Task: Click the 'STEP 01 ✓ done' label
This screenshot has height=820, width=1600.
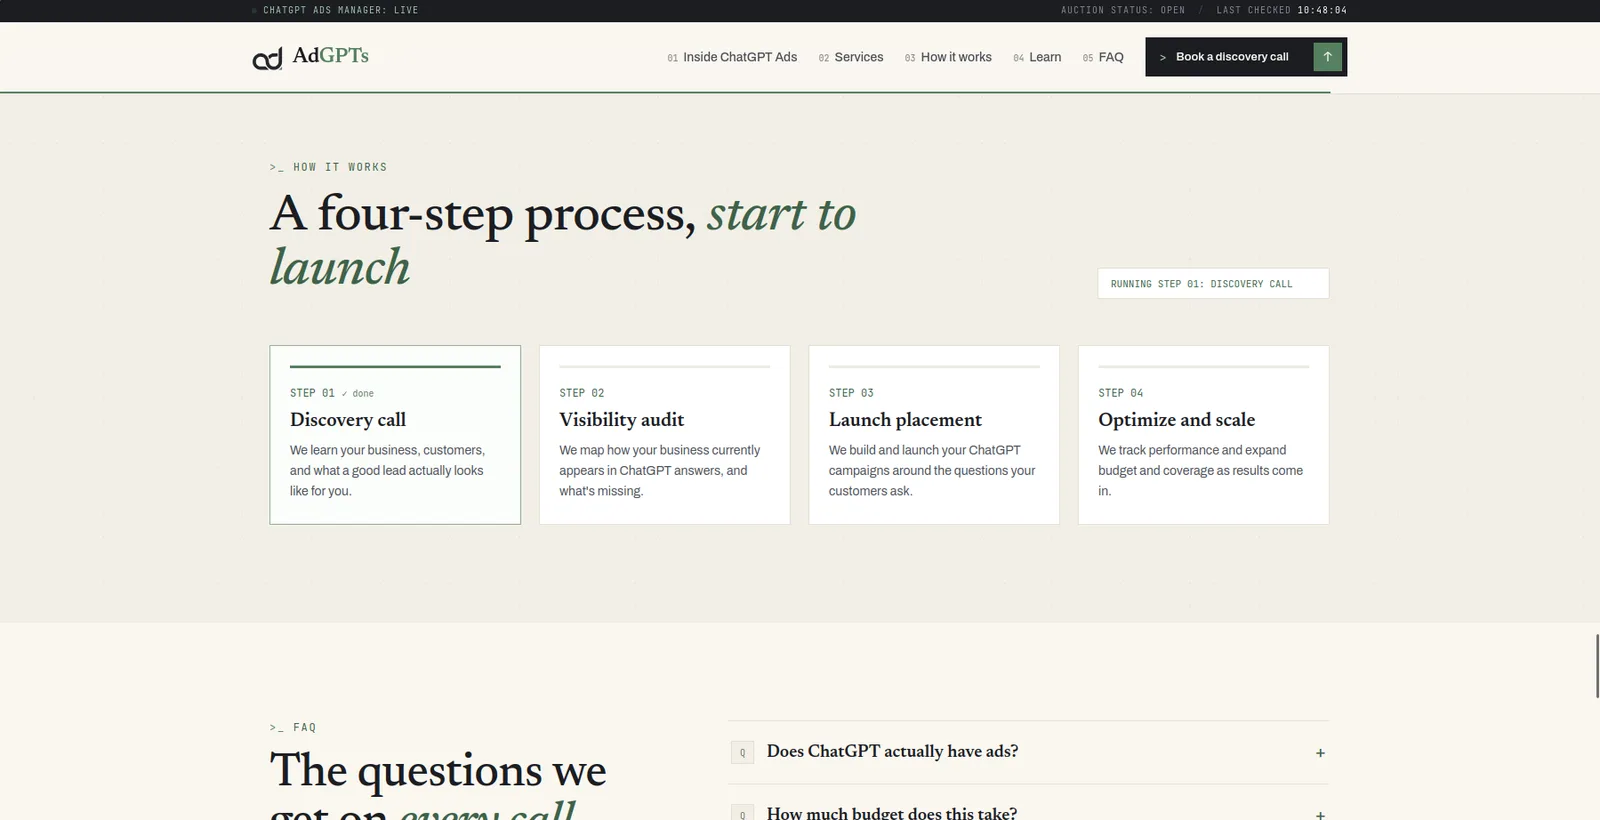Action: (332, 393)
